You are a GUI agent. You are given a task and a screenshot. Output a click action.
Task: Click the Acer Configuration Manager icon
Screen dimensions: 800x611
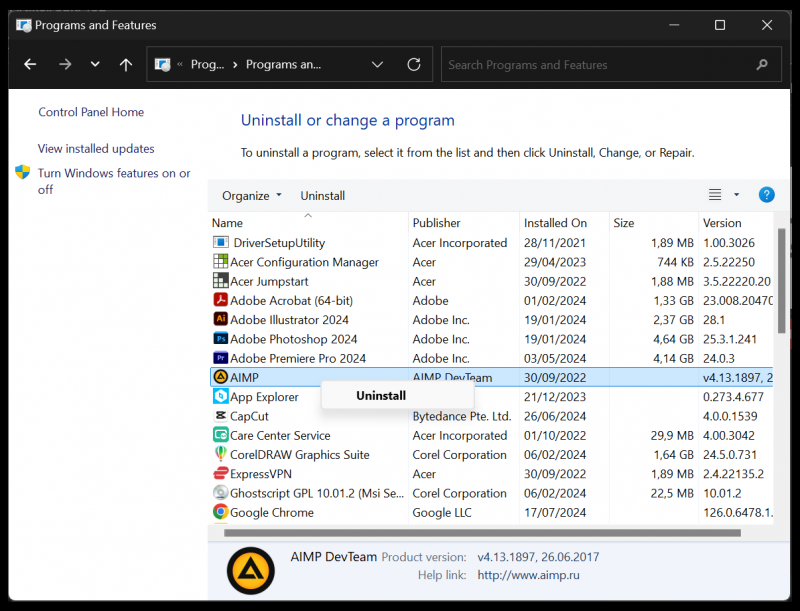220,262
